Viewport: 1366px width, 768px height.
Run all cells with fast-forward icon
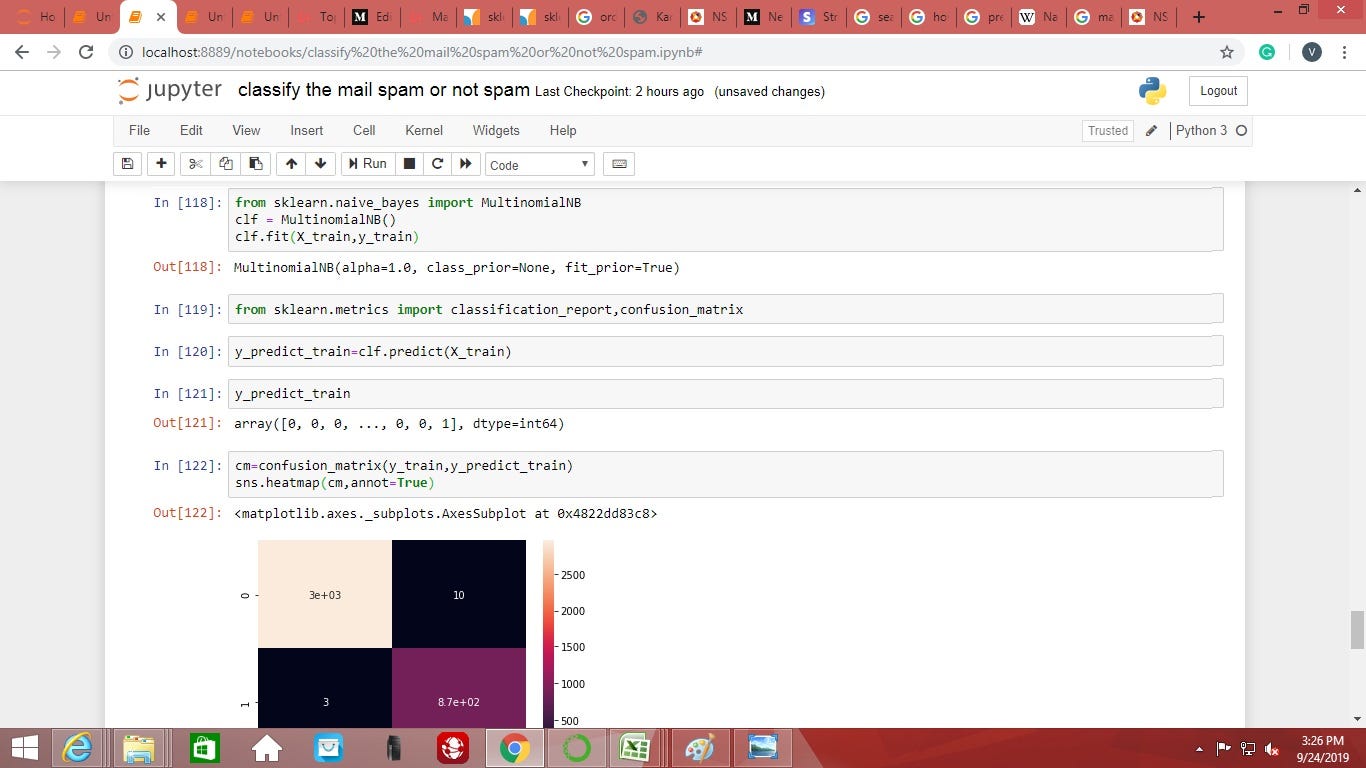point(466,163)
